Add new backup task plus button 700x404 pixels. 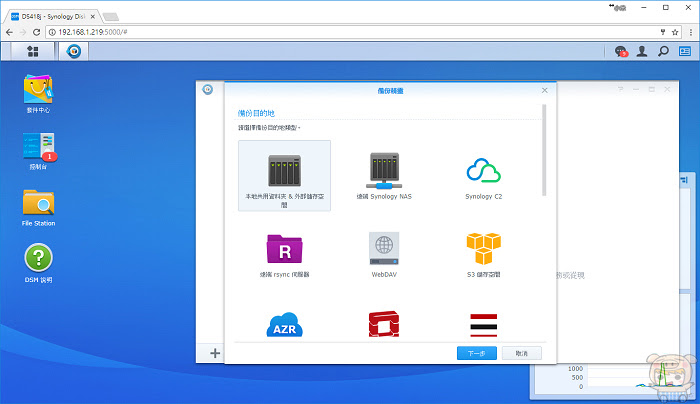point(215,353)
